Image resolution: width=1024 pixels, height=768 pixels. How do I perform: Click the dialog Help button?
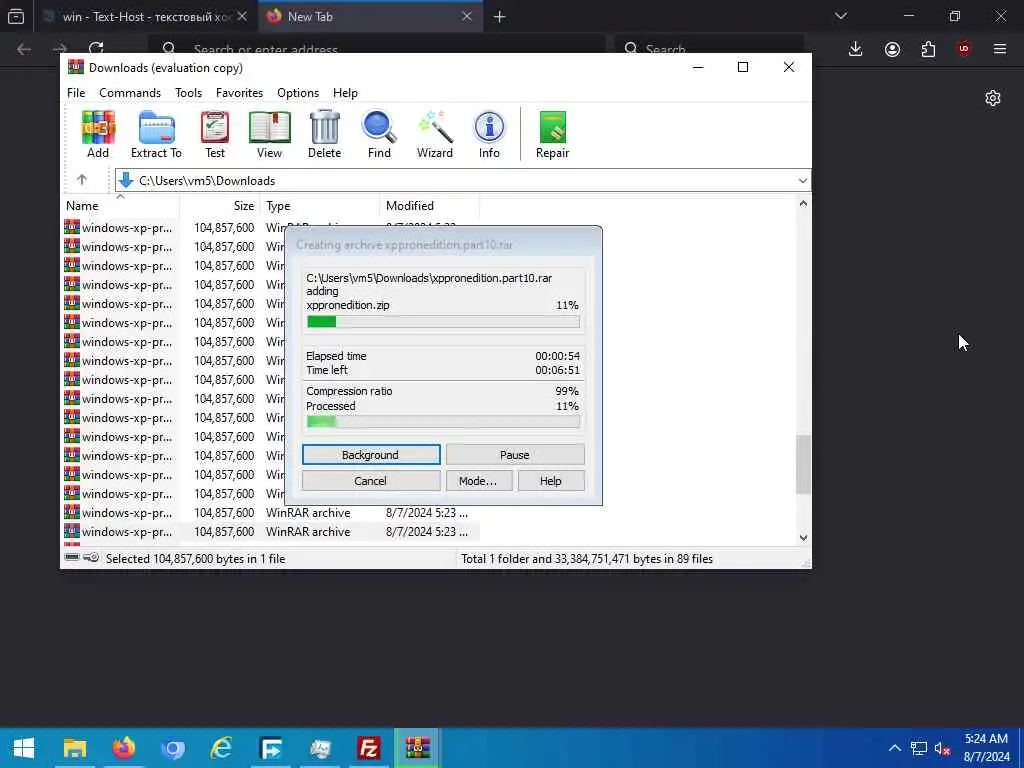coord(551,481)
